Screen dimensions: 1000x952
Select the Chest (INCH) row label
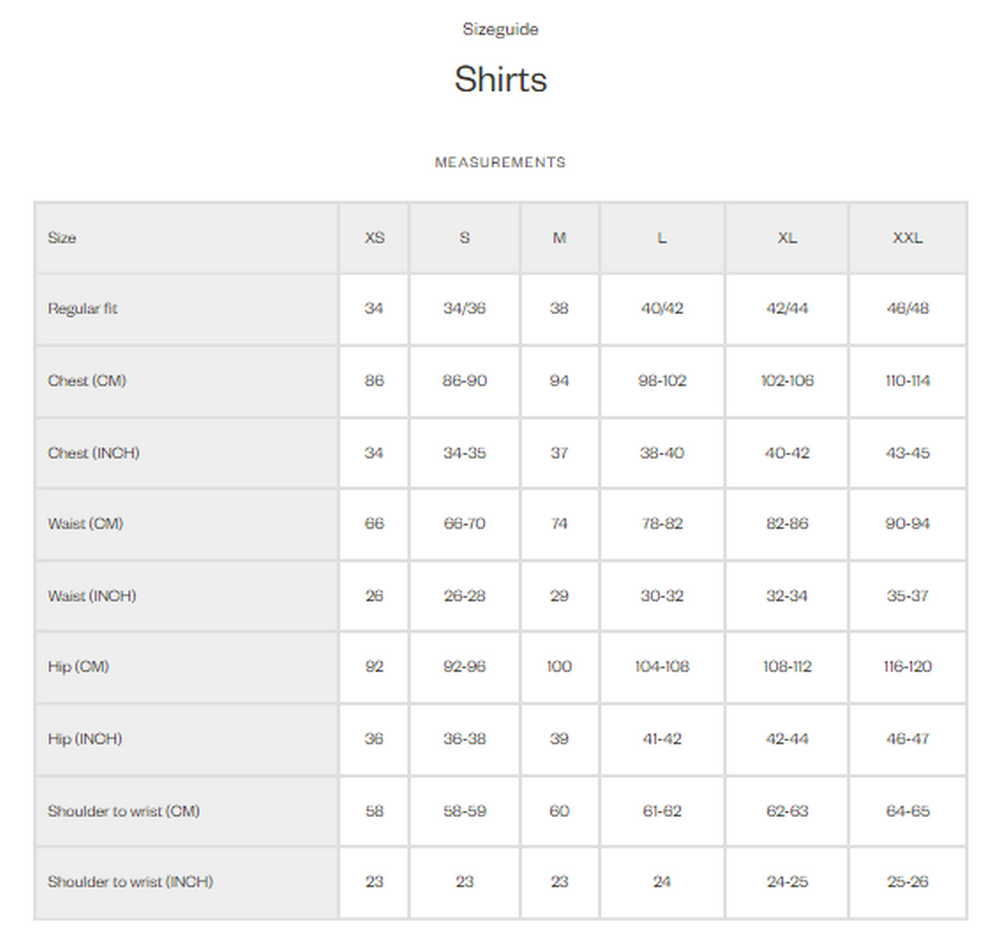coord(93,453)
